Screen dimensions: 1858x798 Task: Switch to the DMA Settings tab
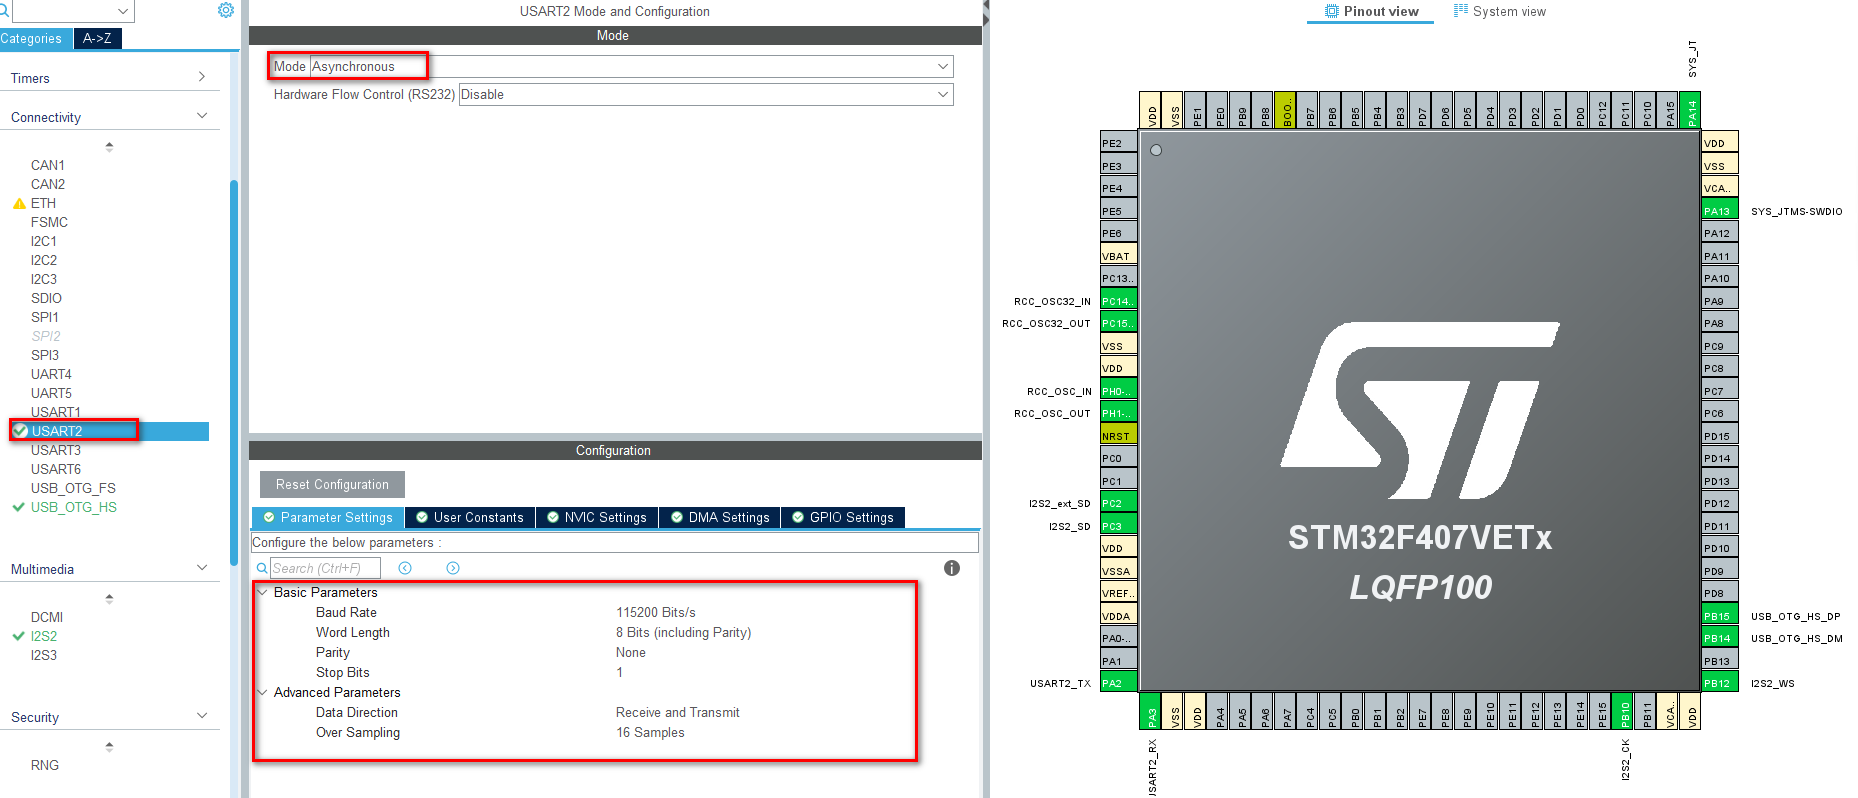pyautogui.click(x=720, y=517)
